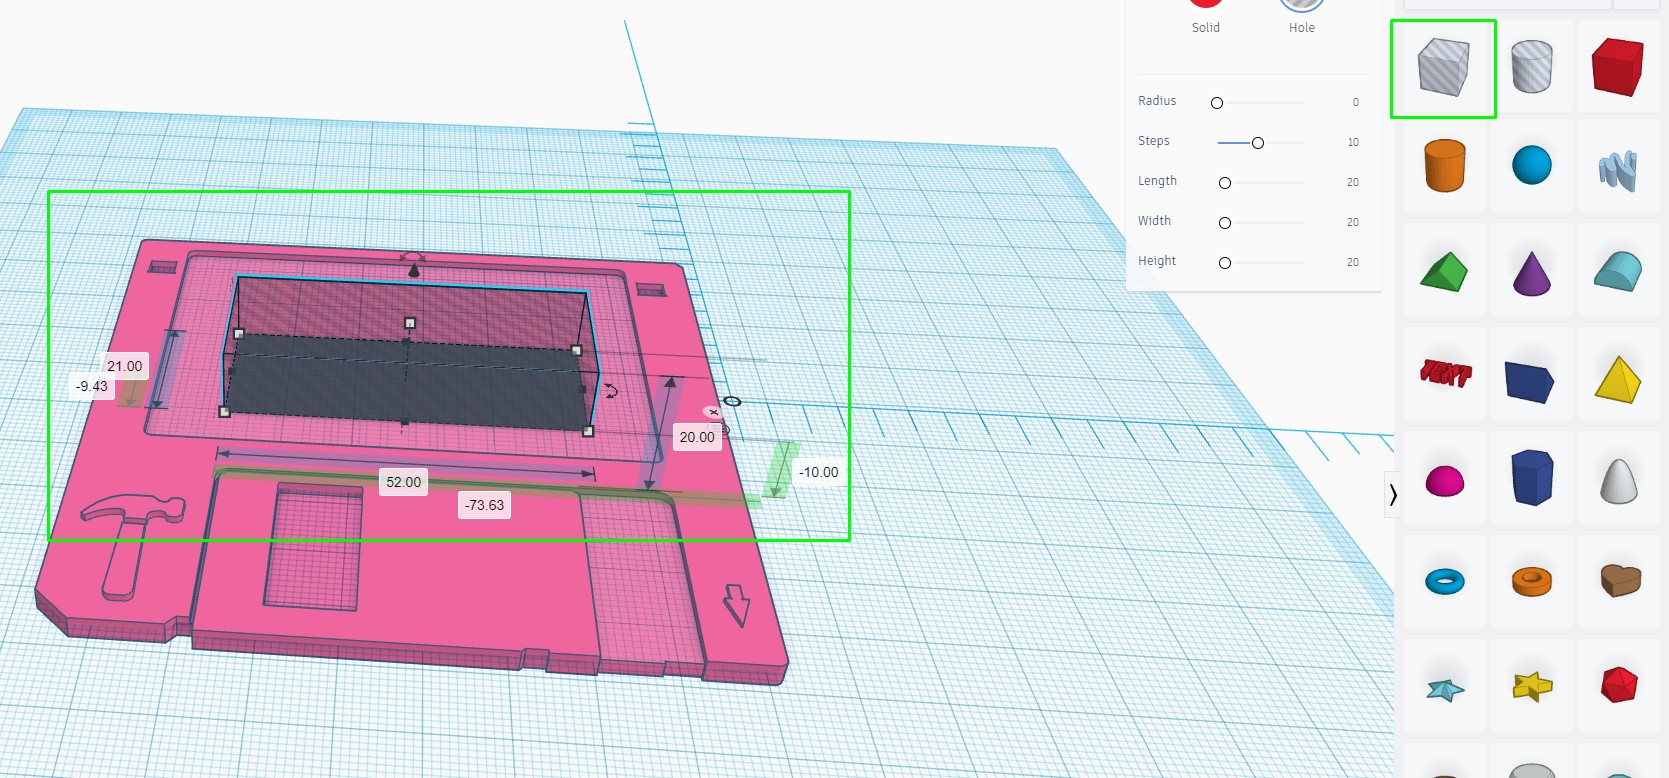Choose the yellow Pyramid shape
This screenshot has height=778, width=1669.
pyautogui.click(x=1618, y=379)
